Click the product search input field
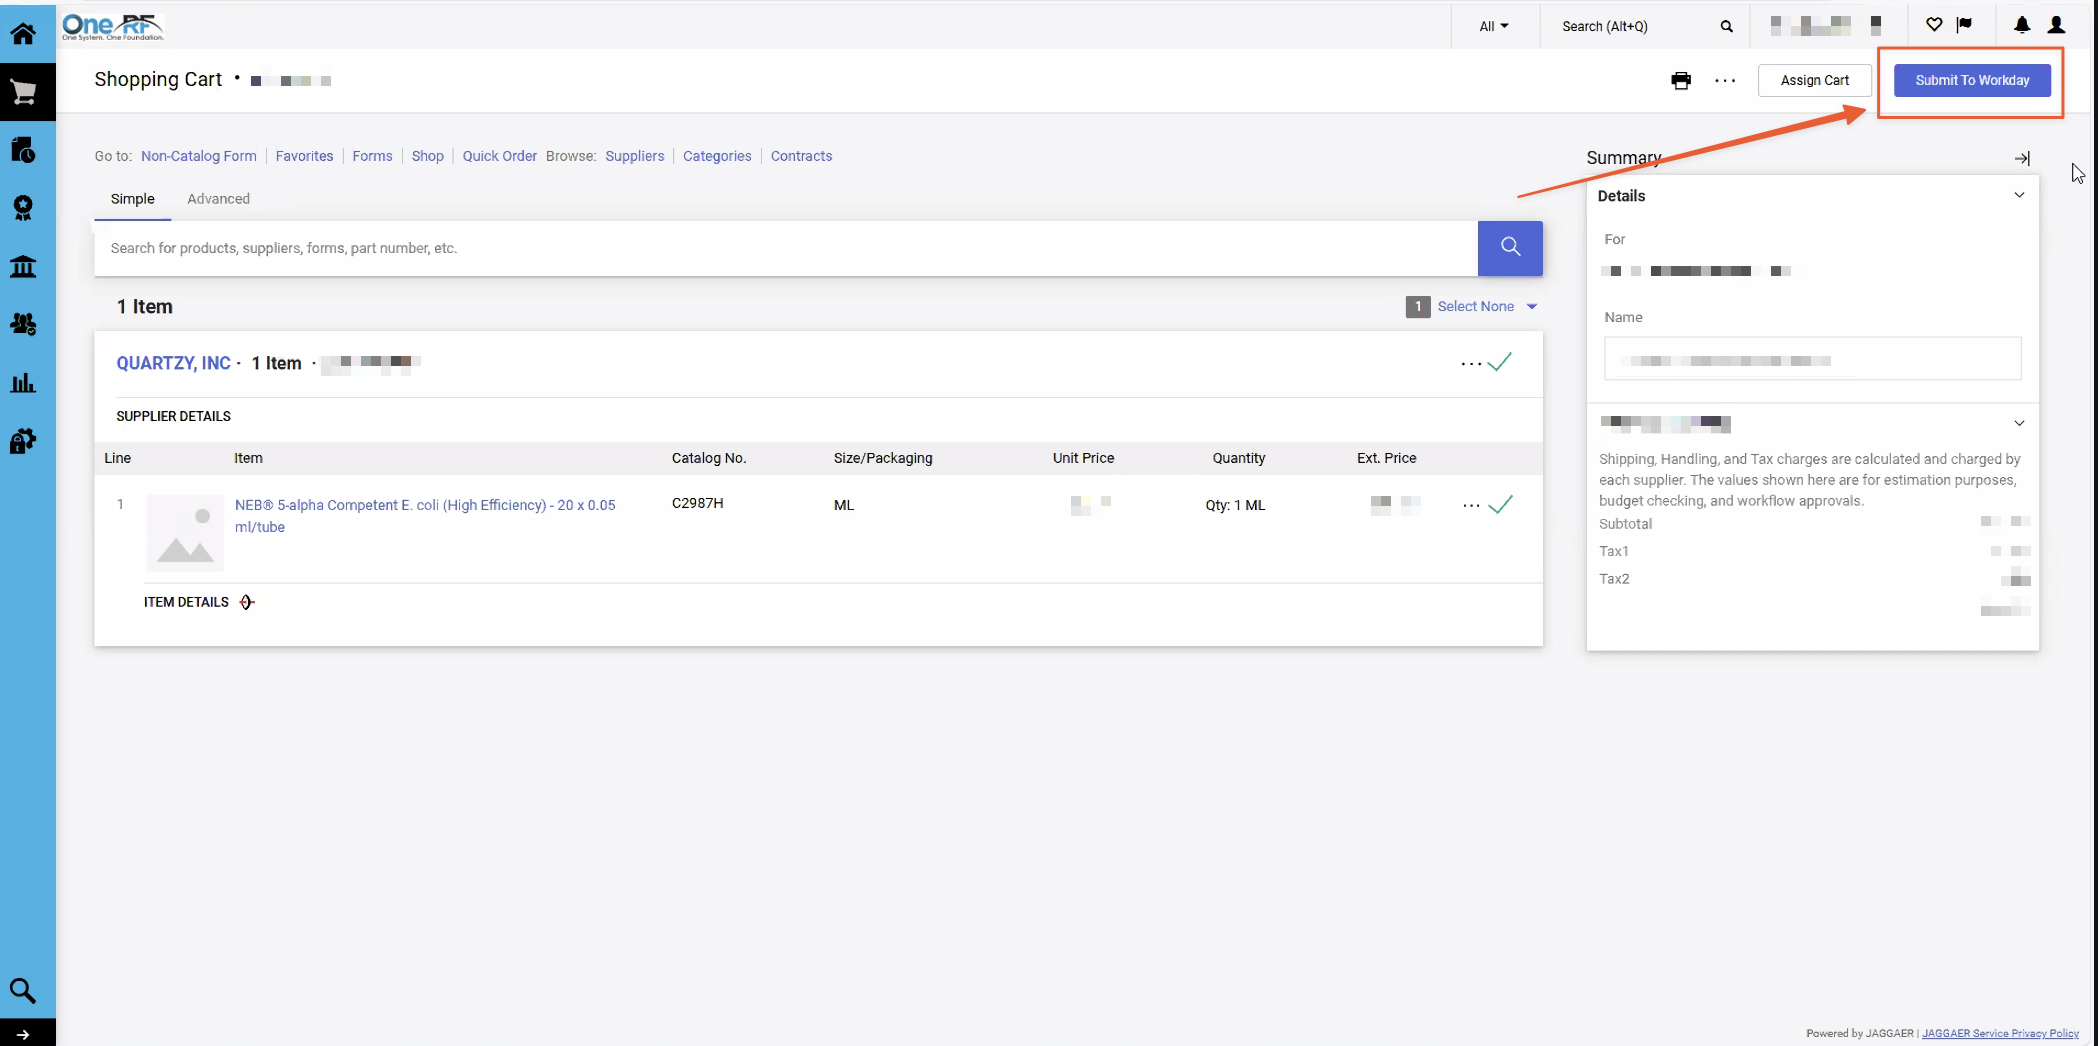Viewport: 2098px width, 1046px height. [x=786, y=248]
